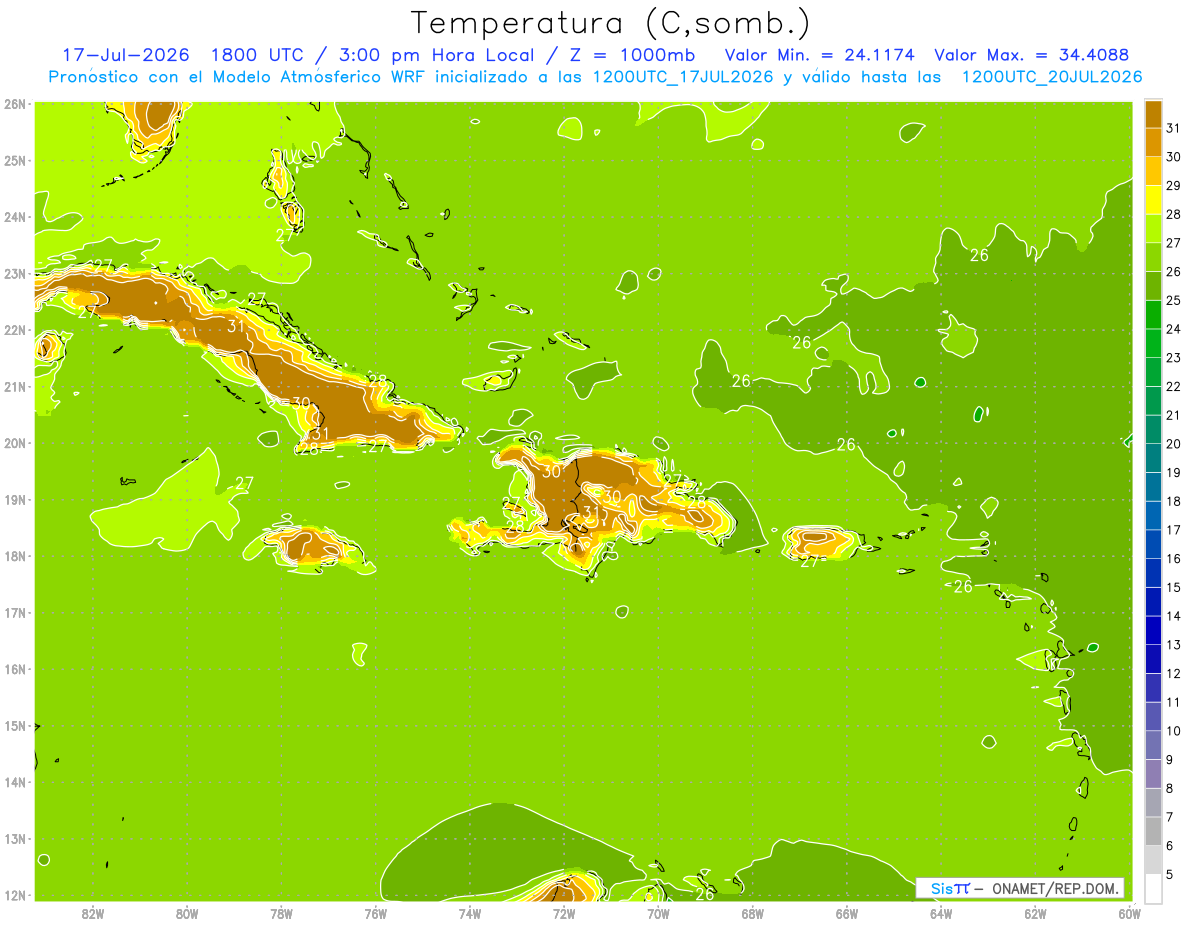Click color scale value 28
The width and height of the screenshot is (1200, 927).
[x=1174, y=214]
